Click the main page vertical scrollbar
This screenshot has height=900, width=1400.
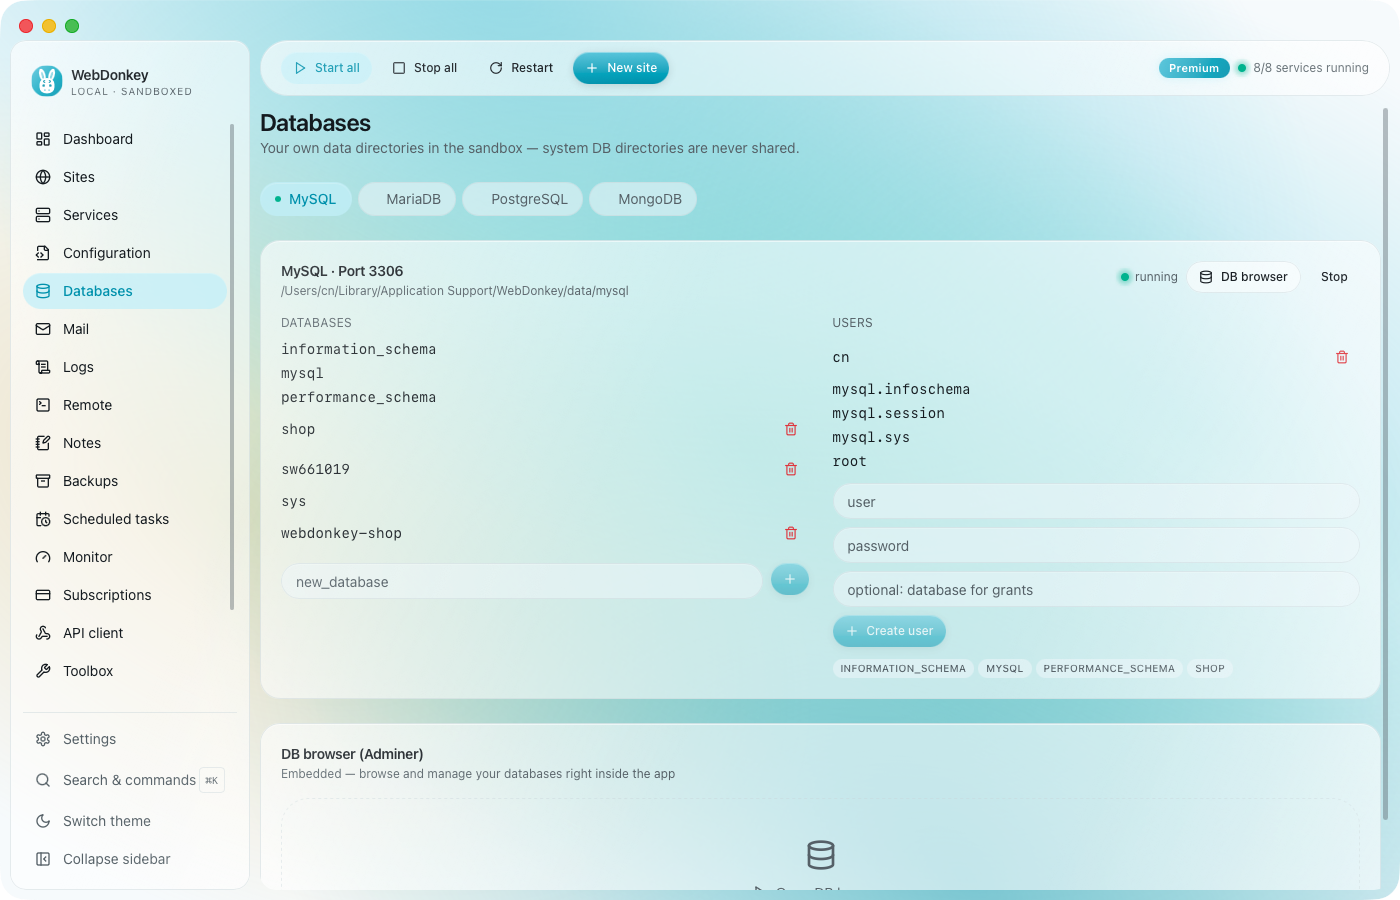point(1385,464)
